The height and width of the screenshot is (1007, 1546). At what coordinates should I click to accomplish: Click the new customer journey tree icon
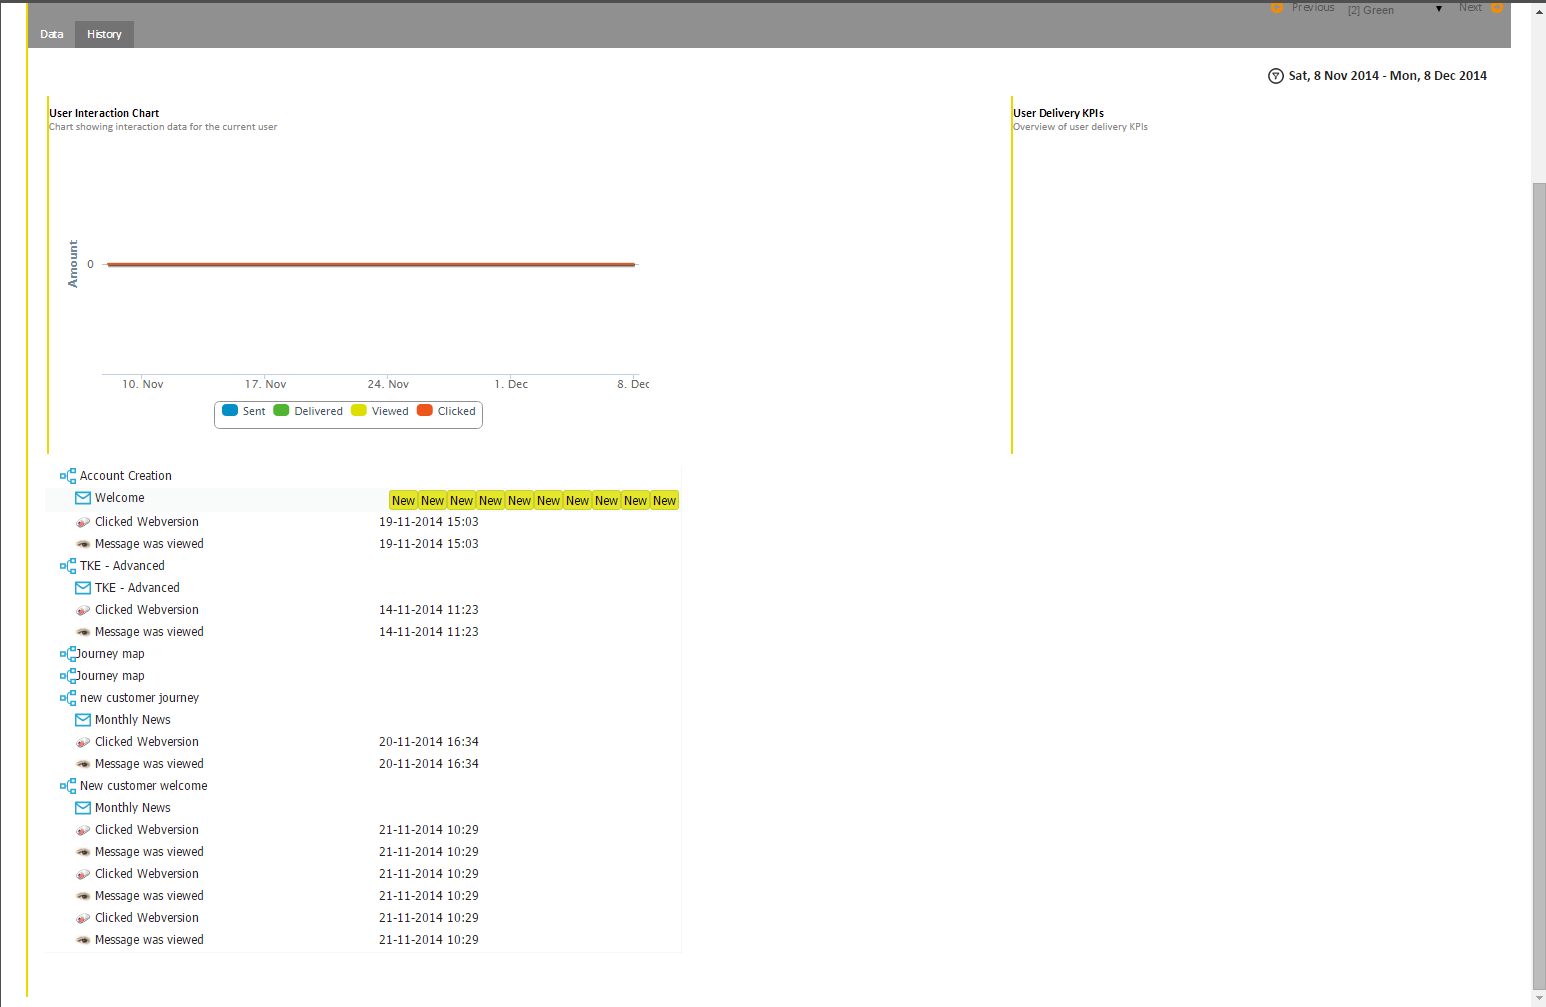(x=68, y=698)
